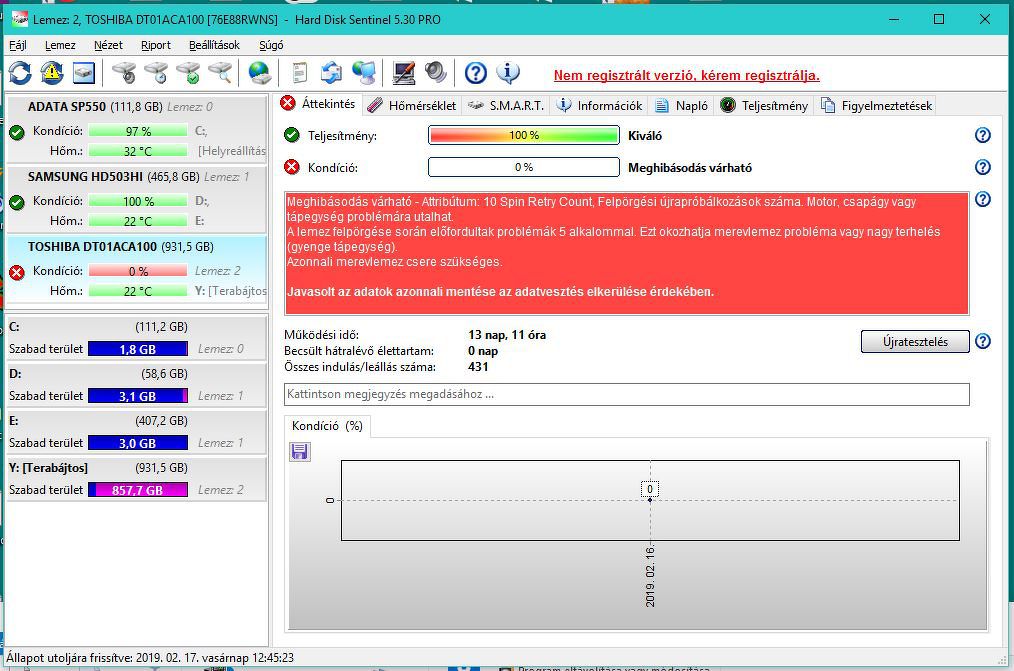The height and width of the screenshot is (671, 1014).
Task: Click the help icon beside red warning box
Action: [982, 199]
